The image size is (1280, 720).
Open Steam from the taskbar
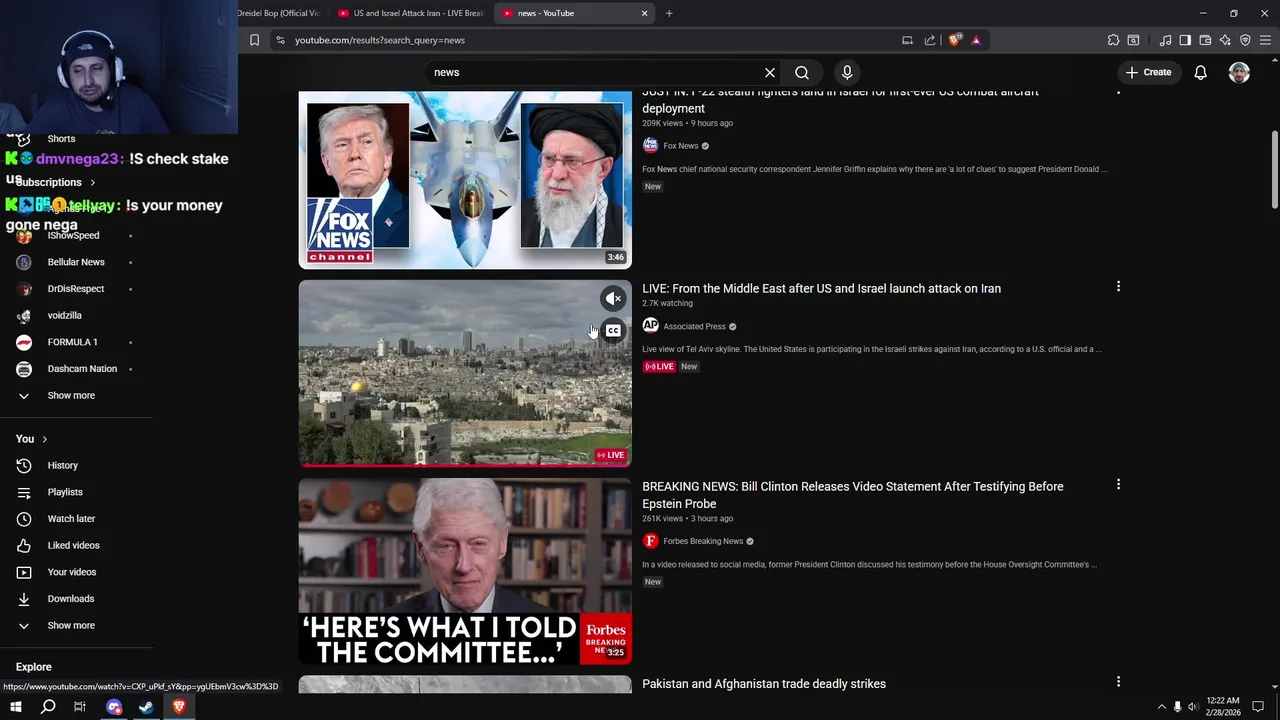click(x=146, y=707)
